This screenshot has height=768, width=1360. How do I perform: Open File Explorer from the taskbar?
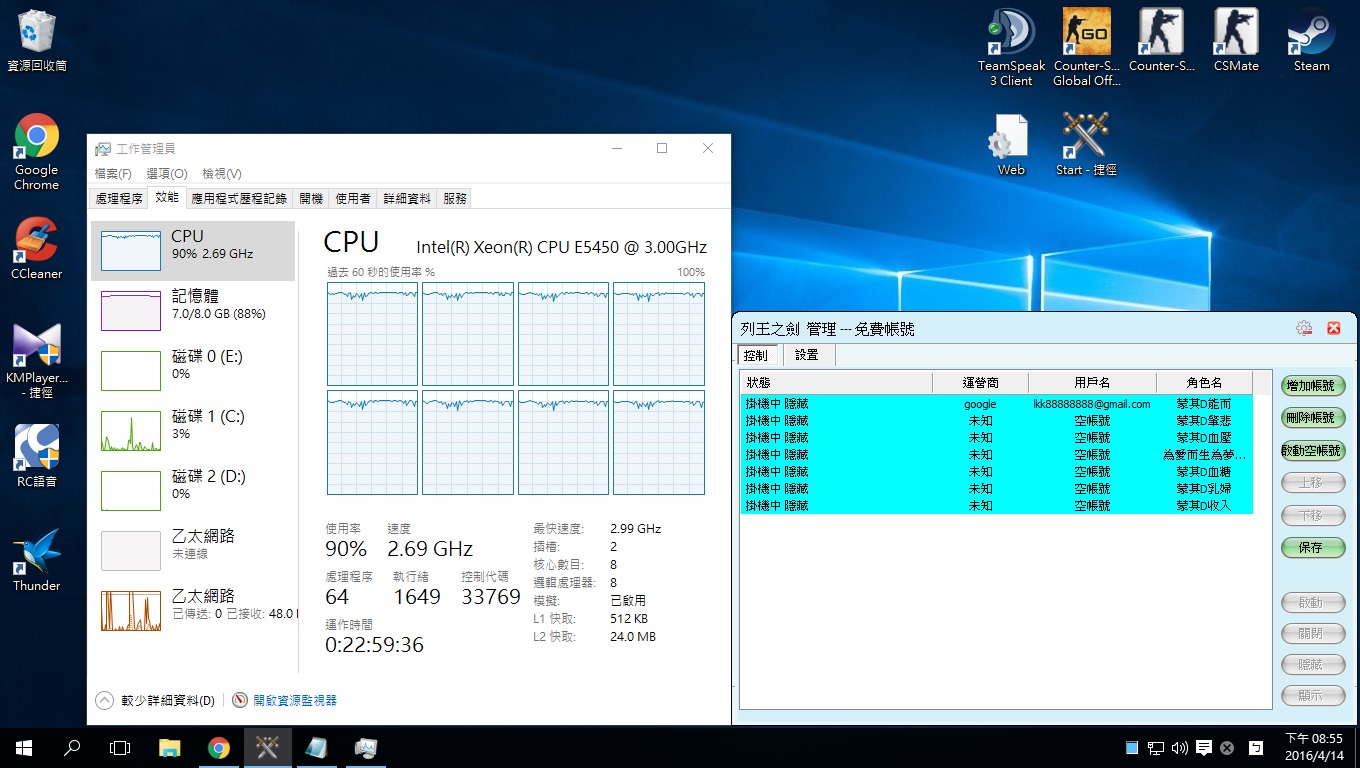point(170,747)
